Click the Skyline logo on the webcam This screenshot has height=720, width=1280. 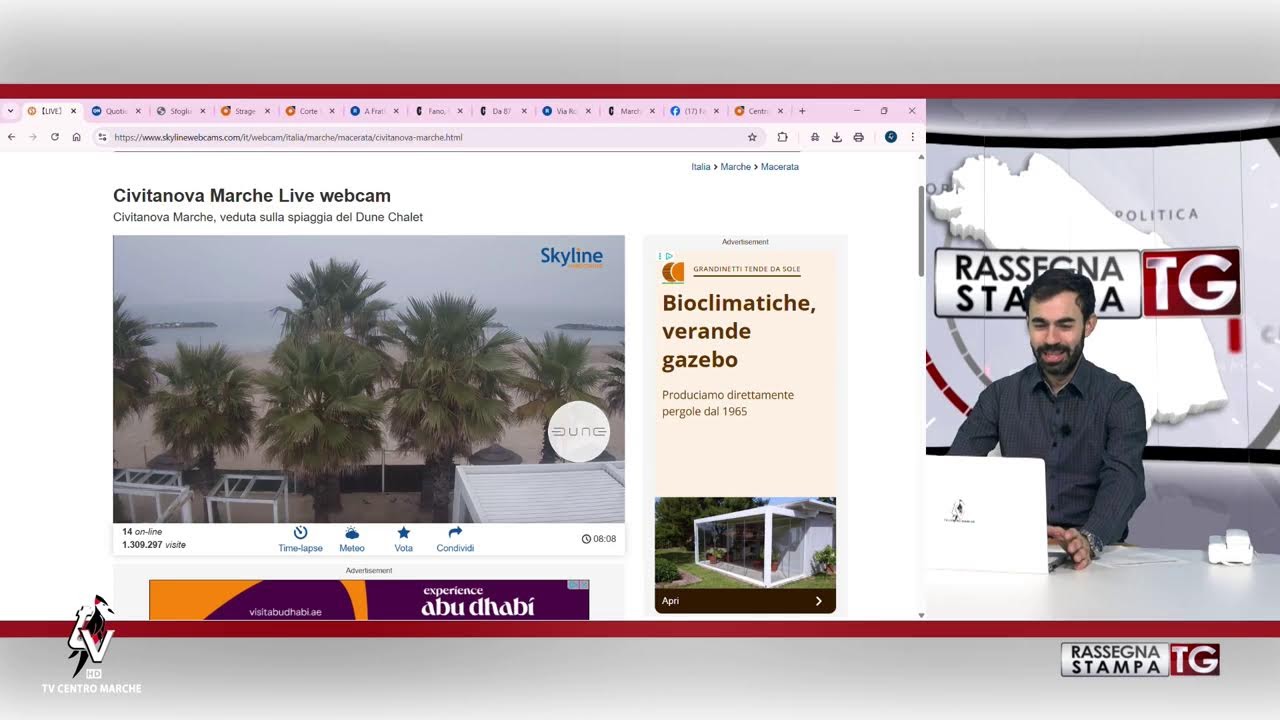coord(572,257)
